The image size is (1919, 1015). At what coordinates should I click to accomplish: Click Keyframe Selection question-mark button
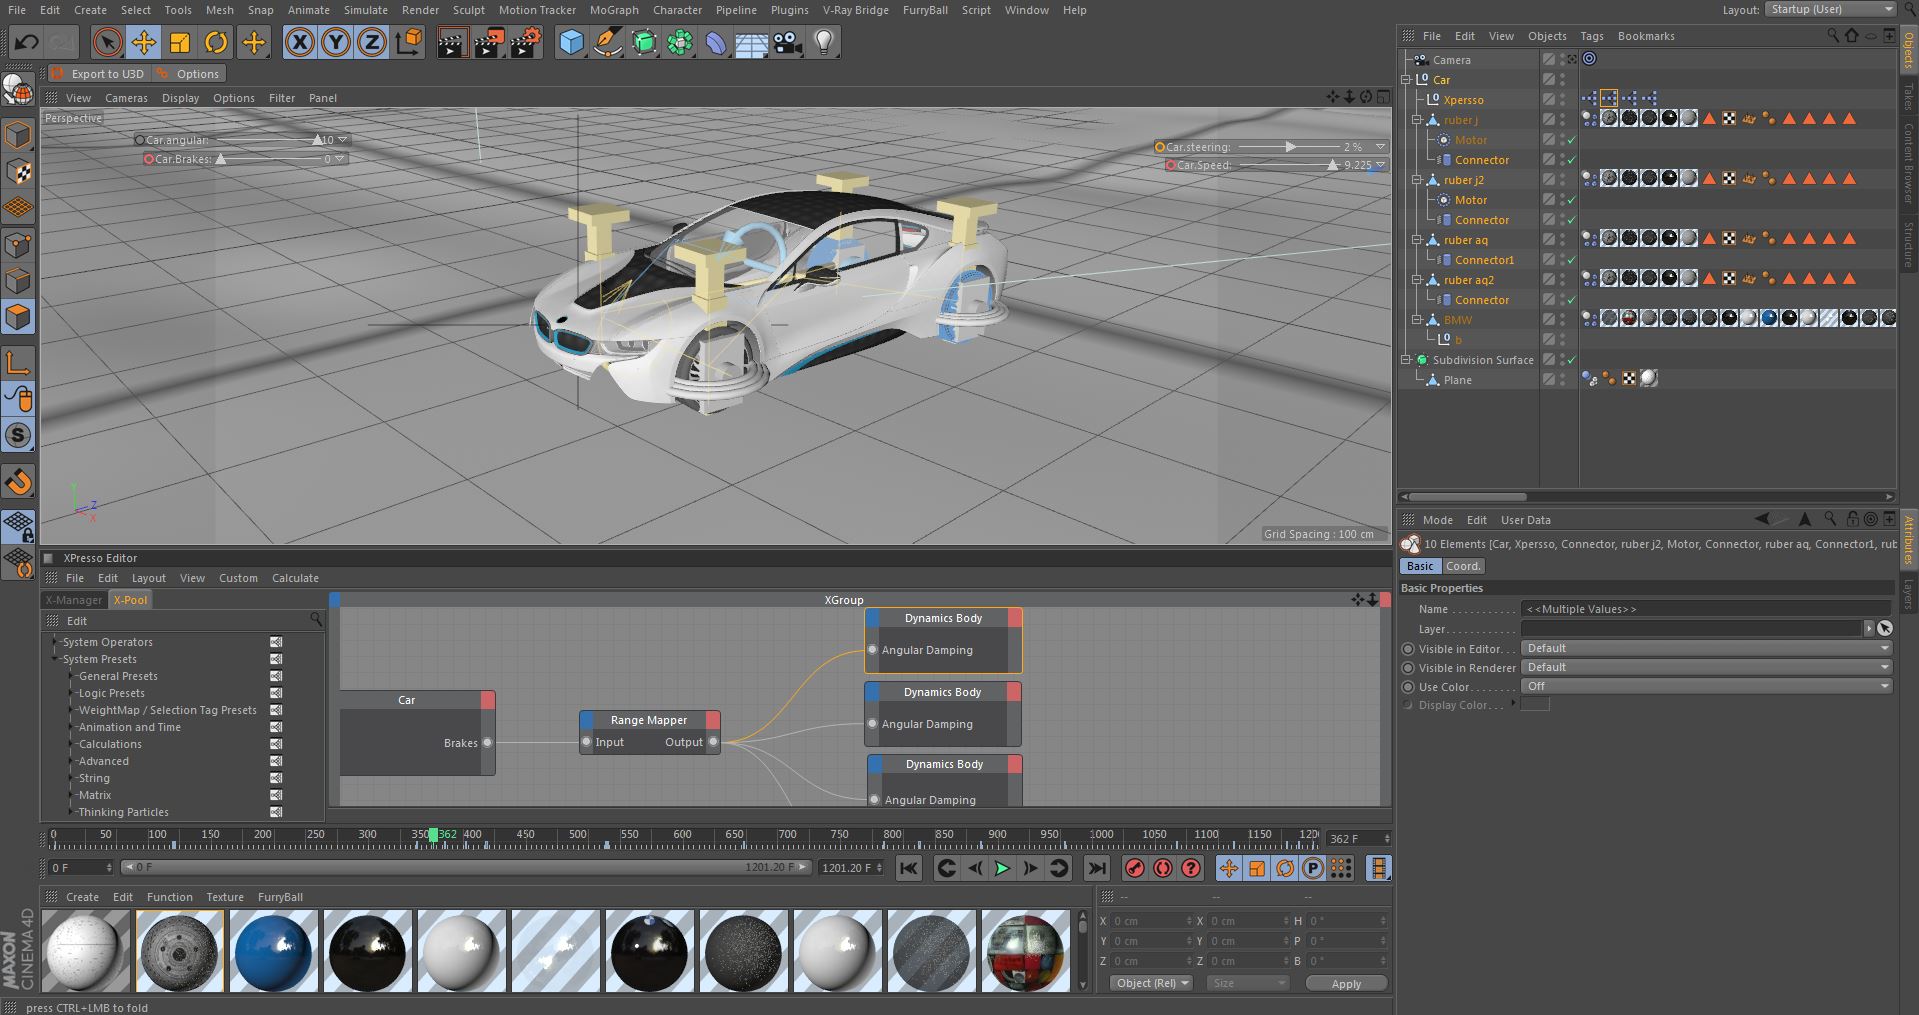1190,868
